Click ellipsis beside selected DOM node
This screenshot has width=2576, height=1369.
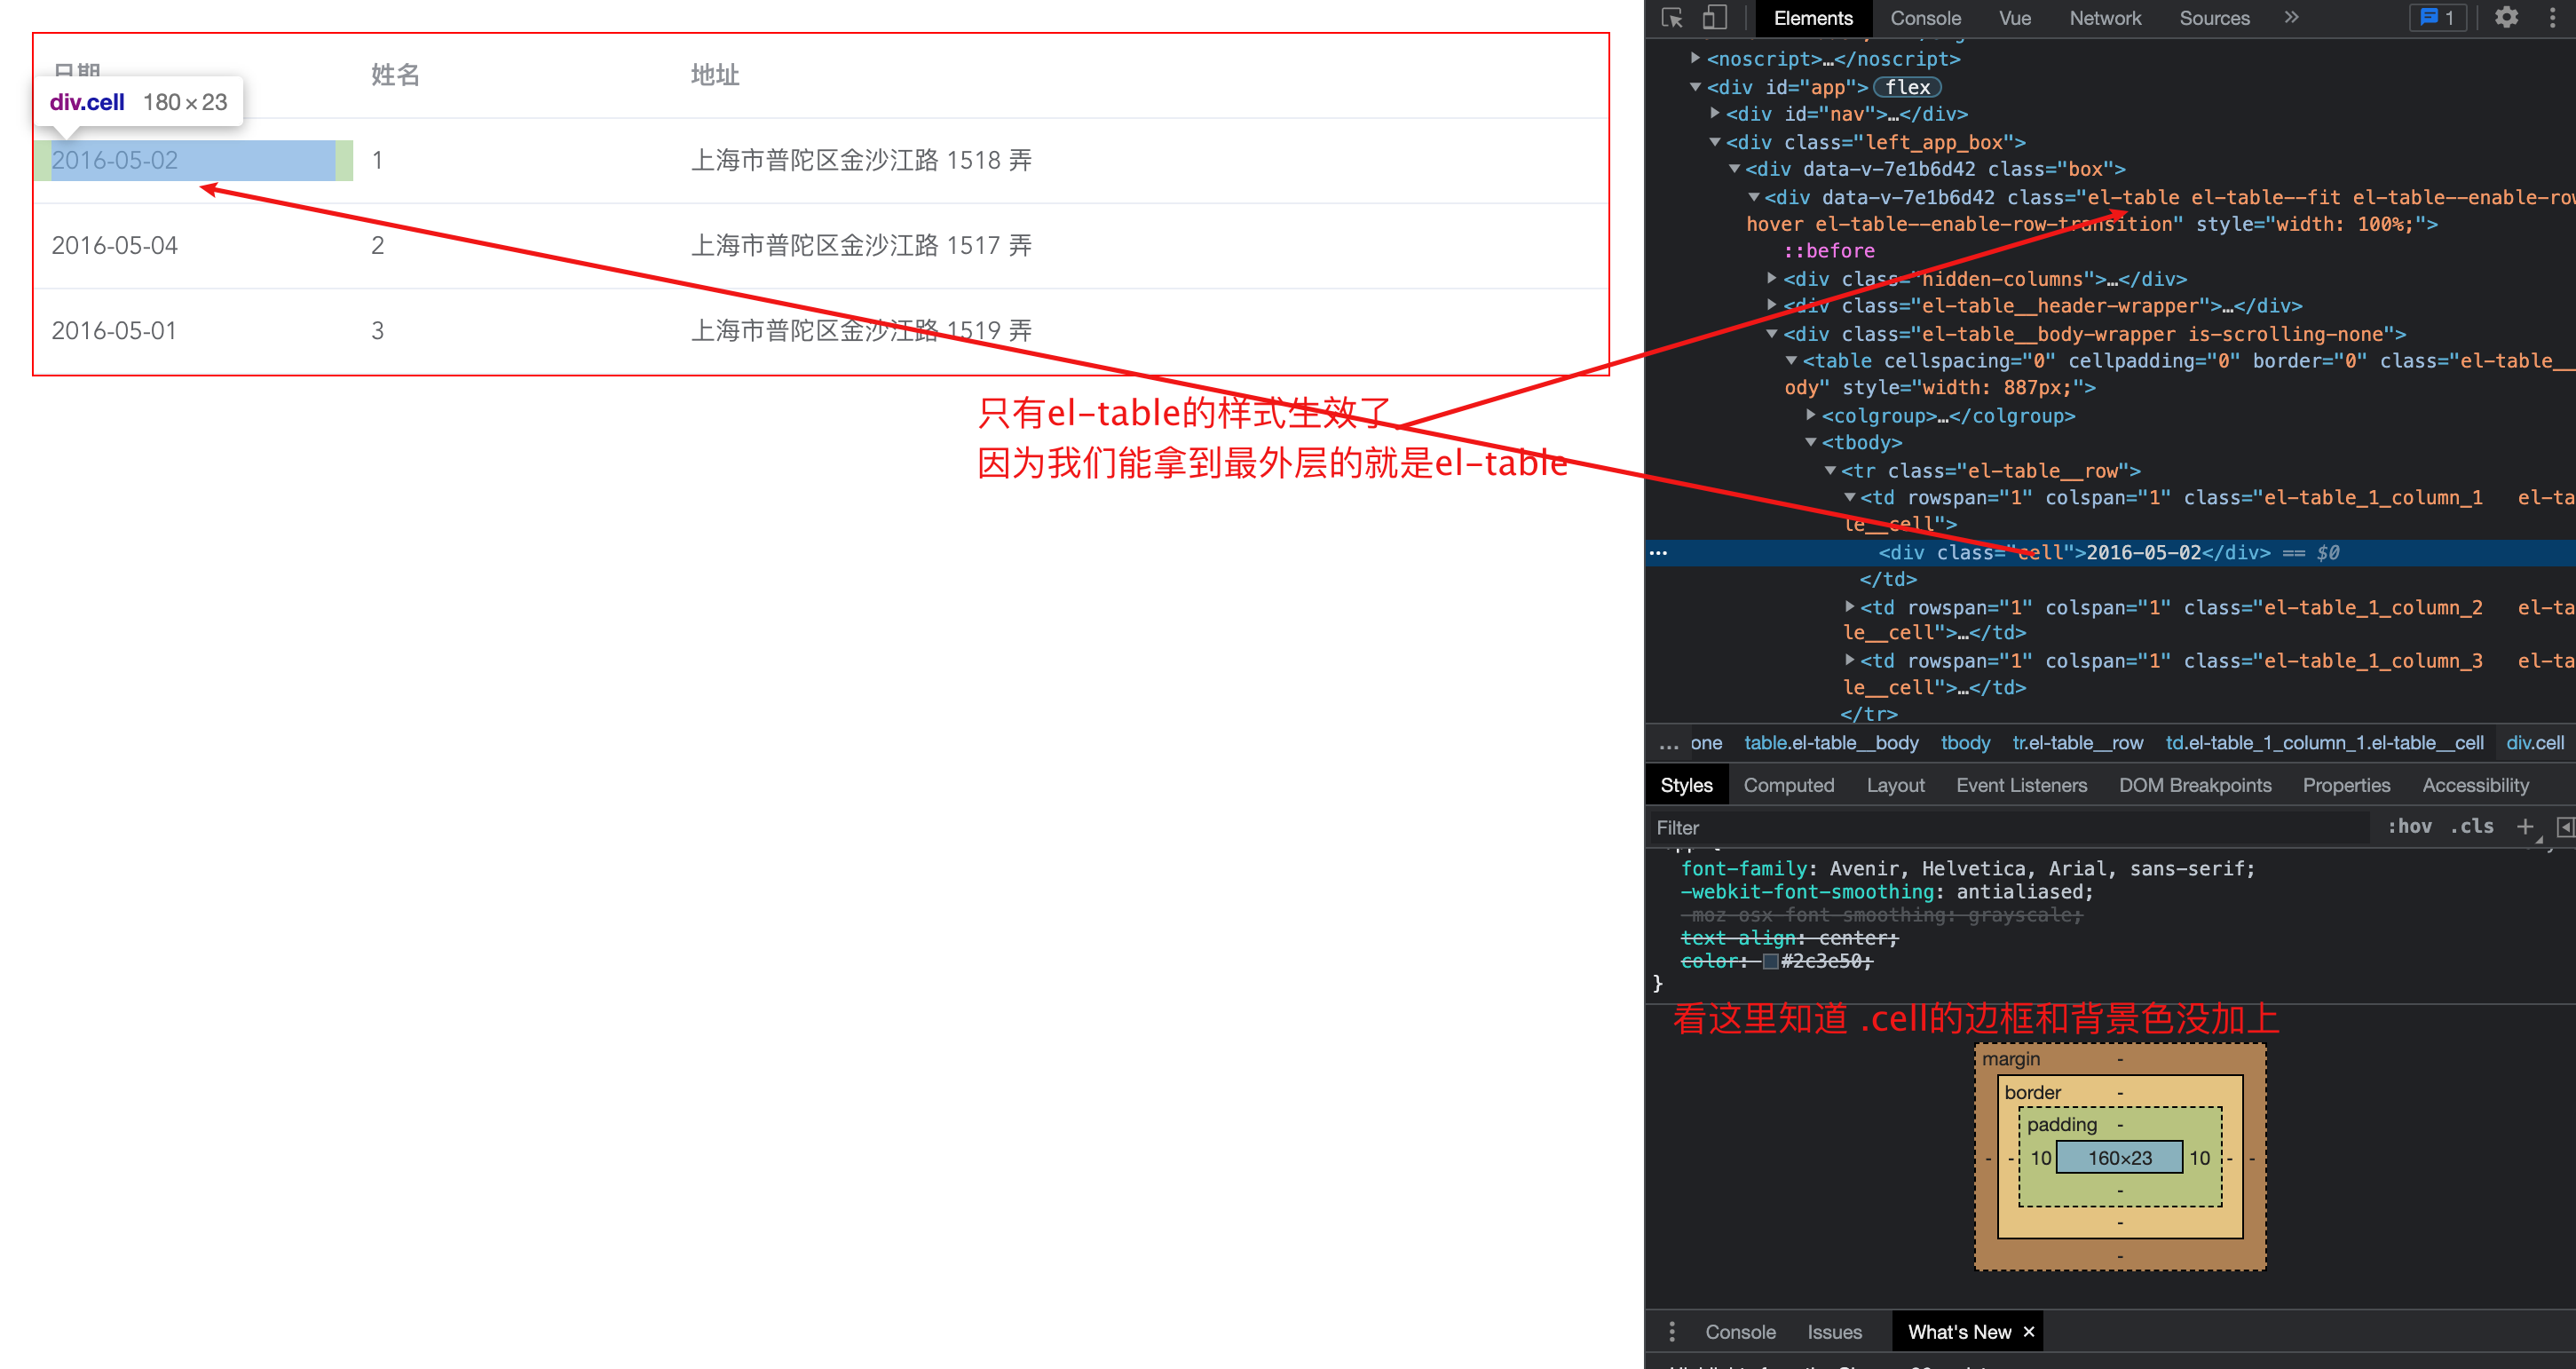click(x=1658, y=552)
